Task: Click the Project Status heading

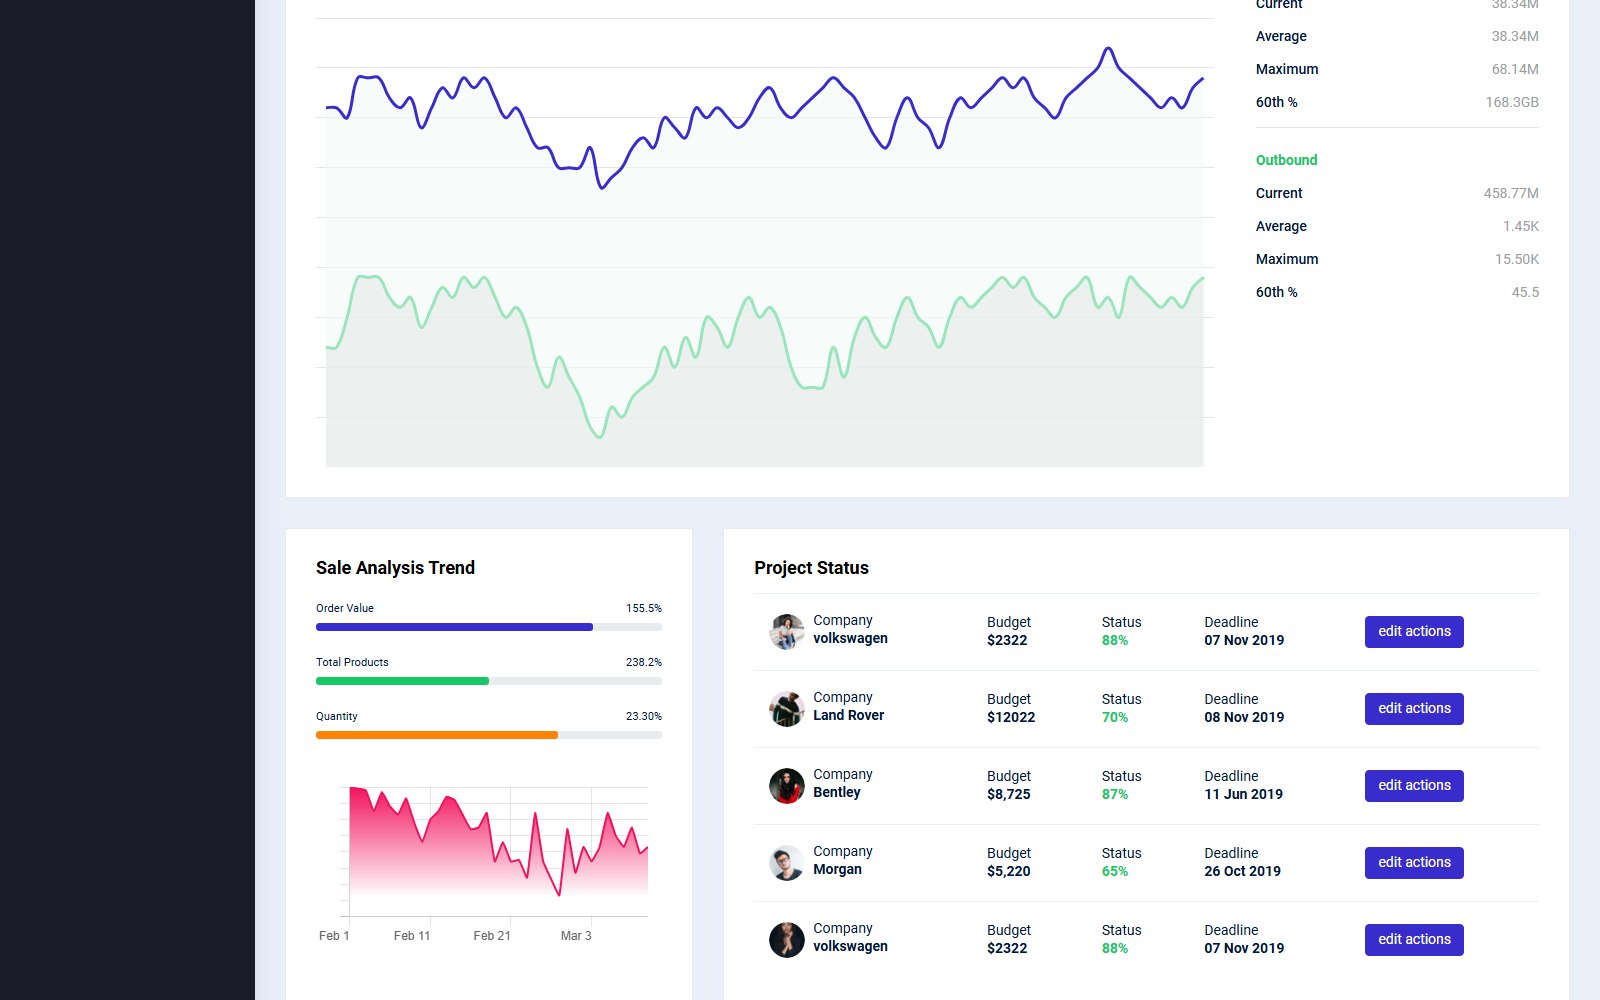Action: tap(811, 568)
